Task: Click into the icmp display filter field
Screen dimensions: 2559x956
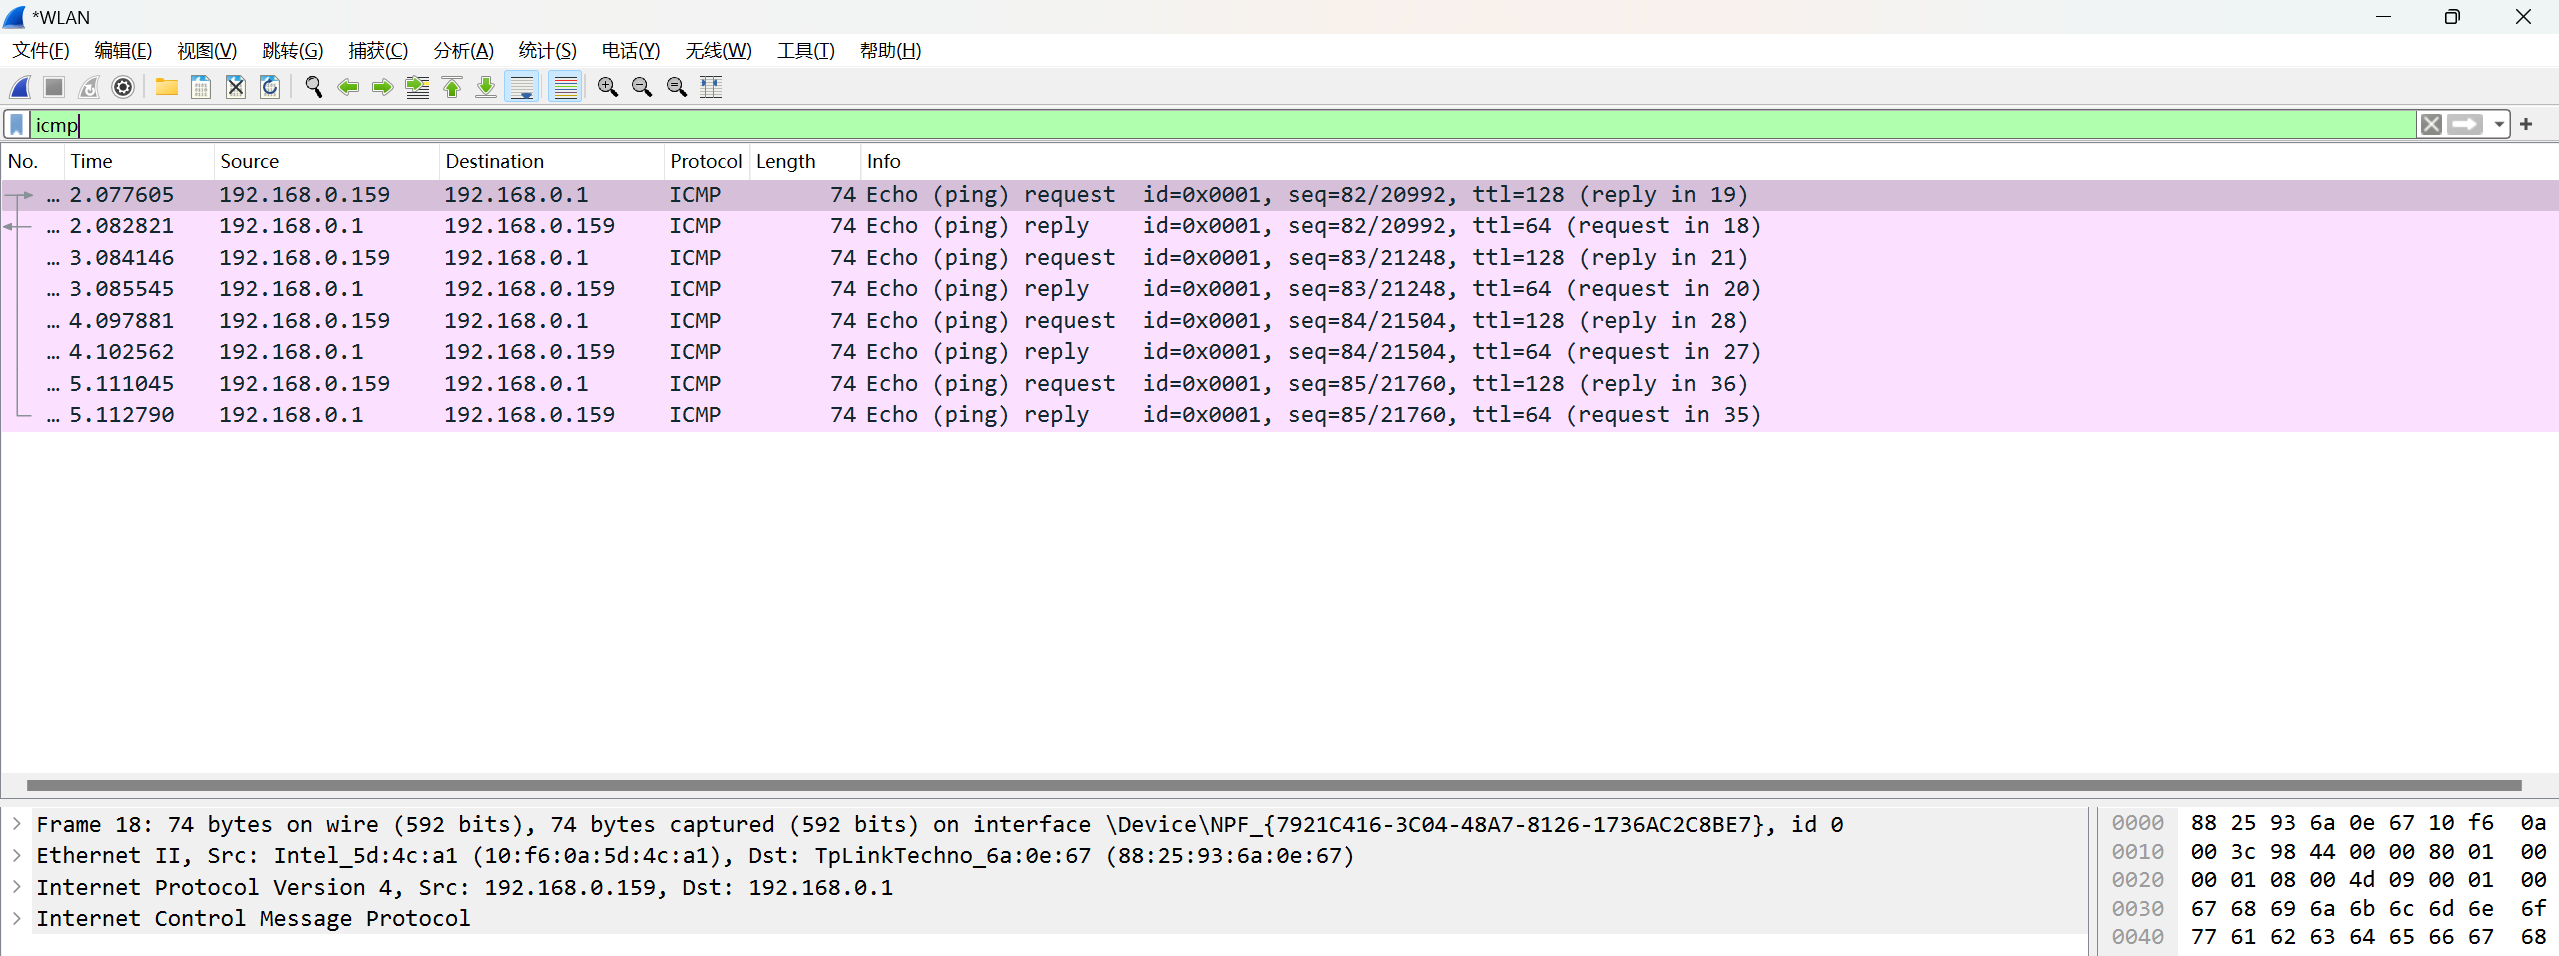Action: [1222, 125]
